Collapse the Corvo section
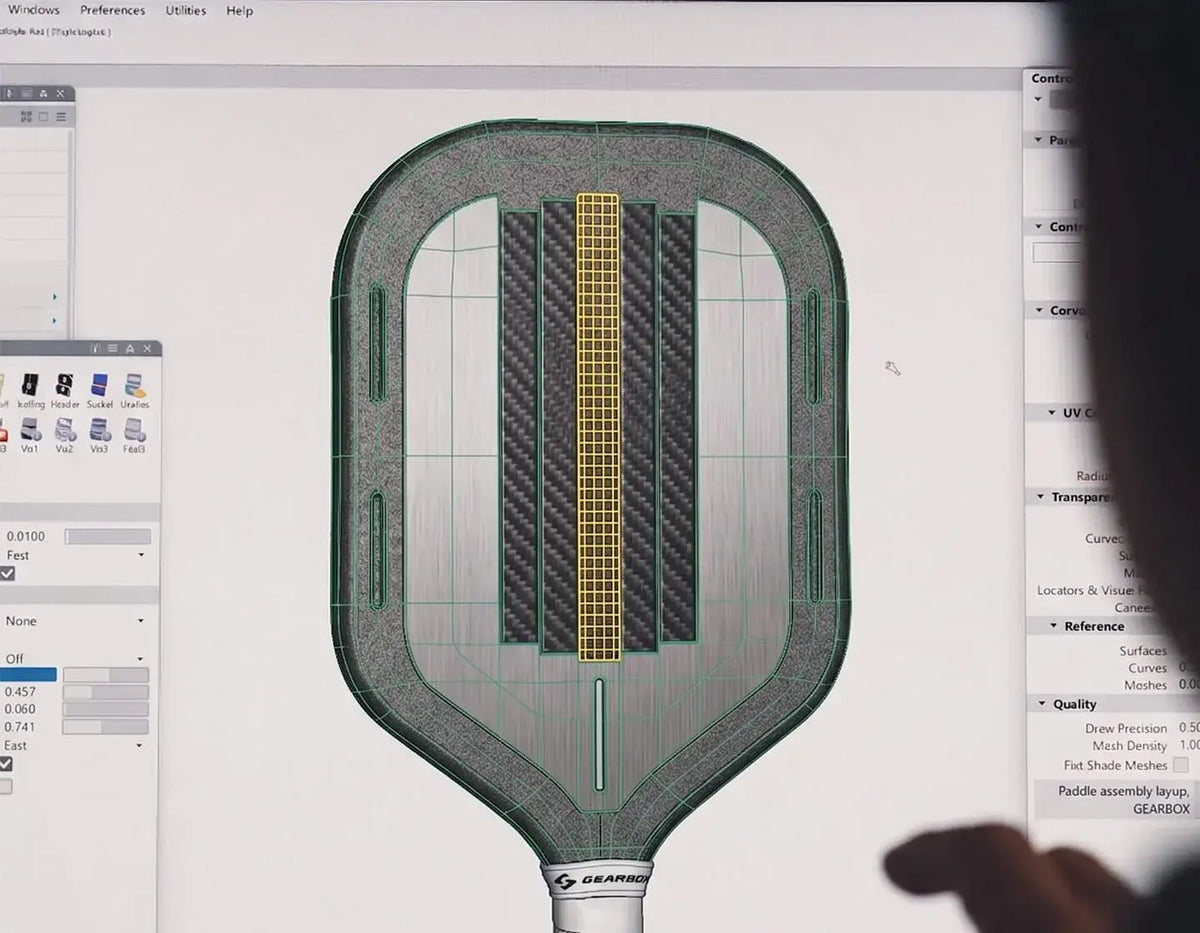1200x933 pixels. (1038, 311)
